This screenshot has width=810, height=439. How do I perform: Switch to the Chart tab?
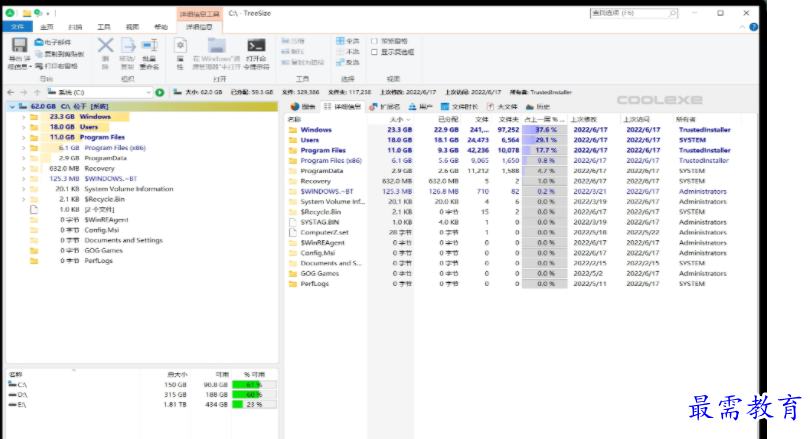point(303,106)
